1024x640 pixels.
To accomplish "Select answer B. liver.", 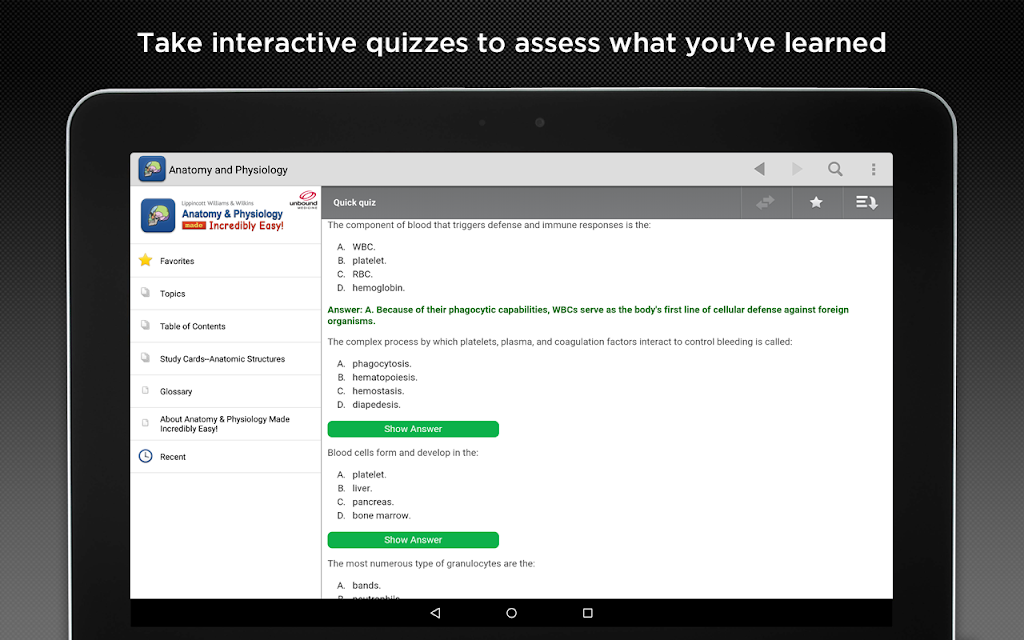I will coord(355,488).
